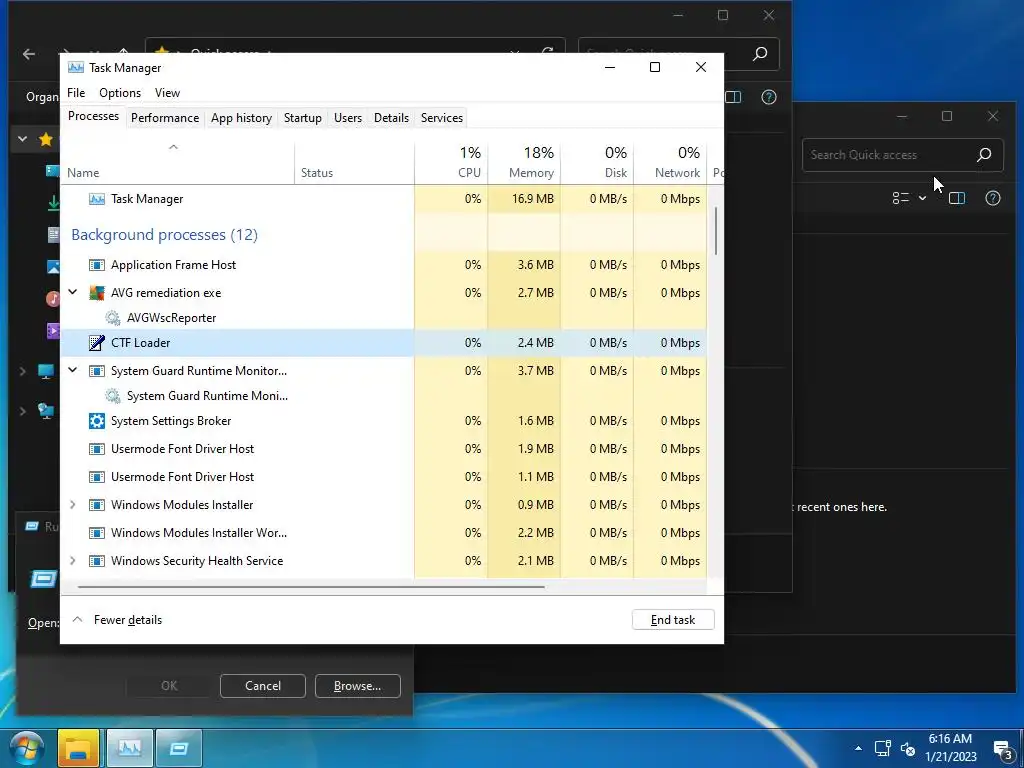This screenshot has height=768, width=1024.
Task: Collapse System Guard Runtime Monitor group
Action: click(x=72, y=370)
